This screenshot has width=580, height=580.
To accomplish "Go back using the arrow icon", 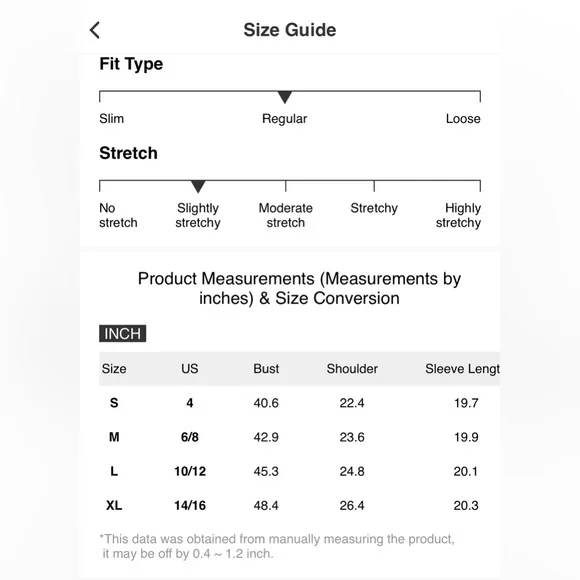I will pyautogui.click(x=95, y=30).
